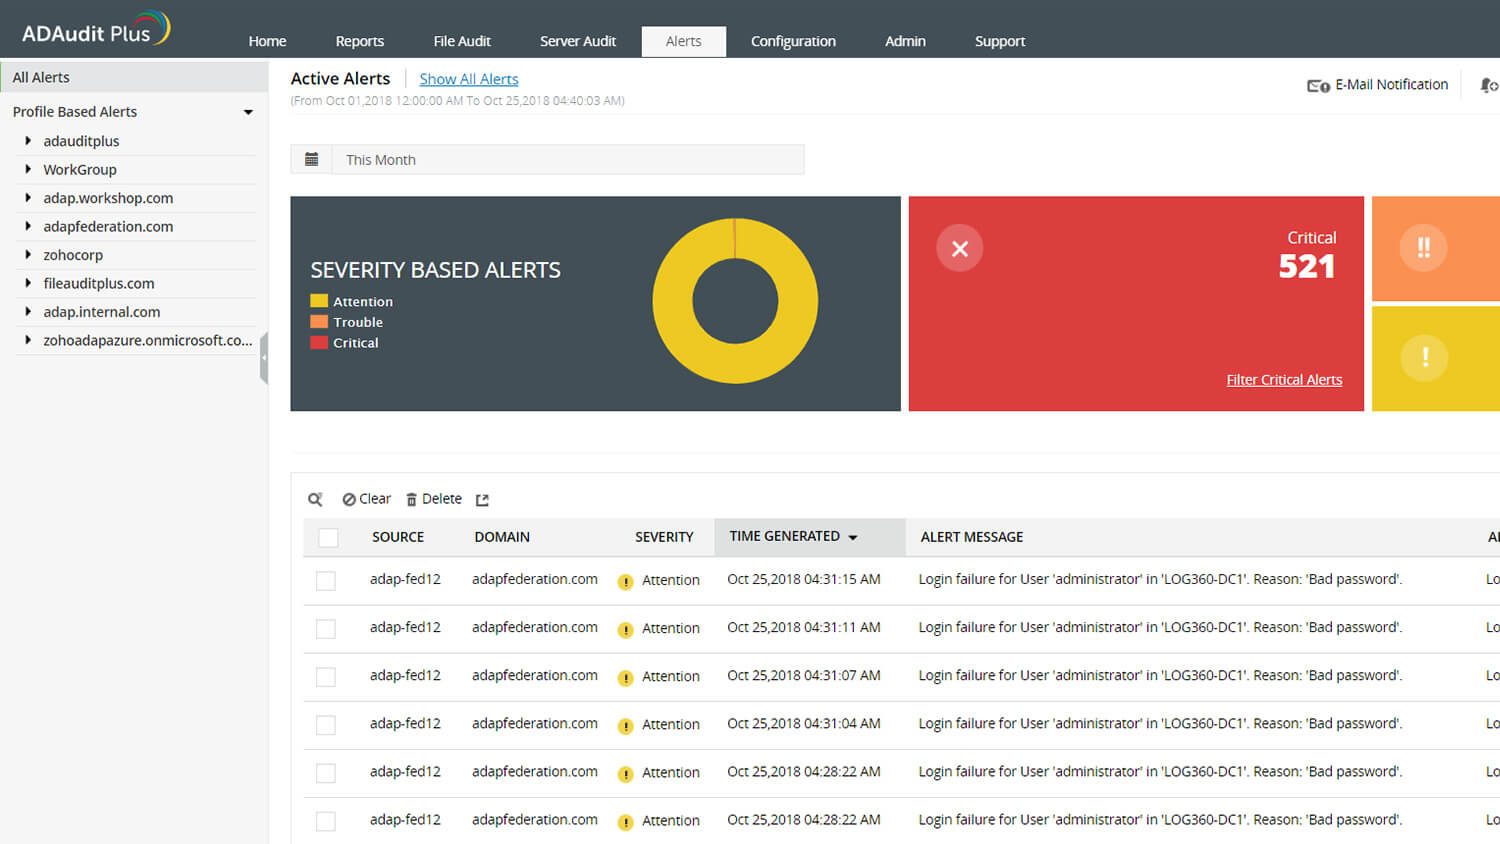Open the Show All Alerts link
Screen dimensions: 1500x844
[468, 79]
